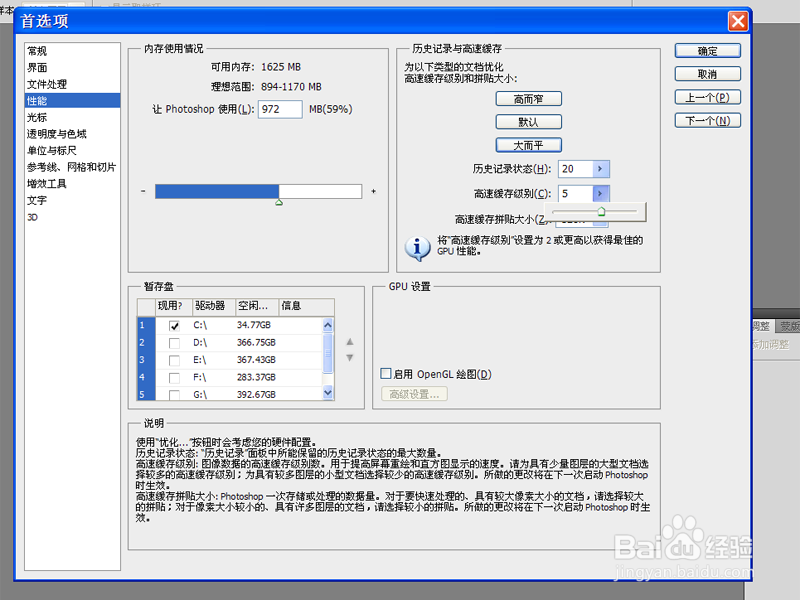Viewport: 800px width, 600px height.
Task: Move scratch disk down with arrow
Action: pos(350,358)
